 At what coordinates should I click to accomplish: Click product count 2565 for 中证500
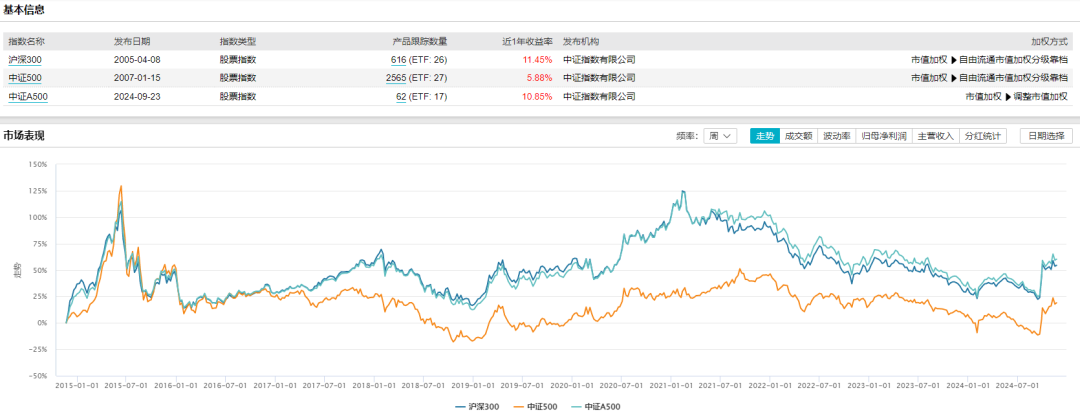(396, 78)
